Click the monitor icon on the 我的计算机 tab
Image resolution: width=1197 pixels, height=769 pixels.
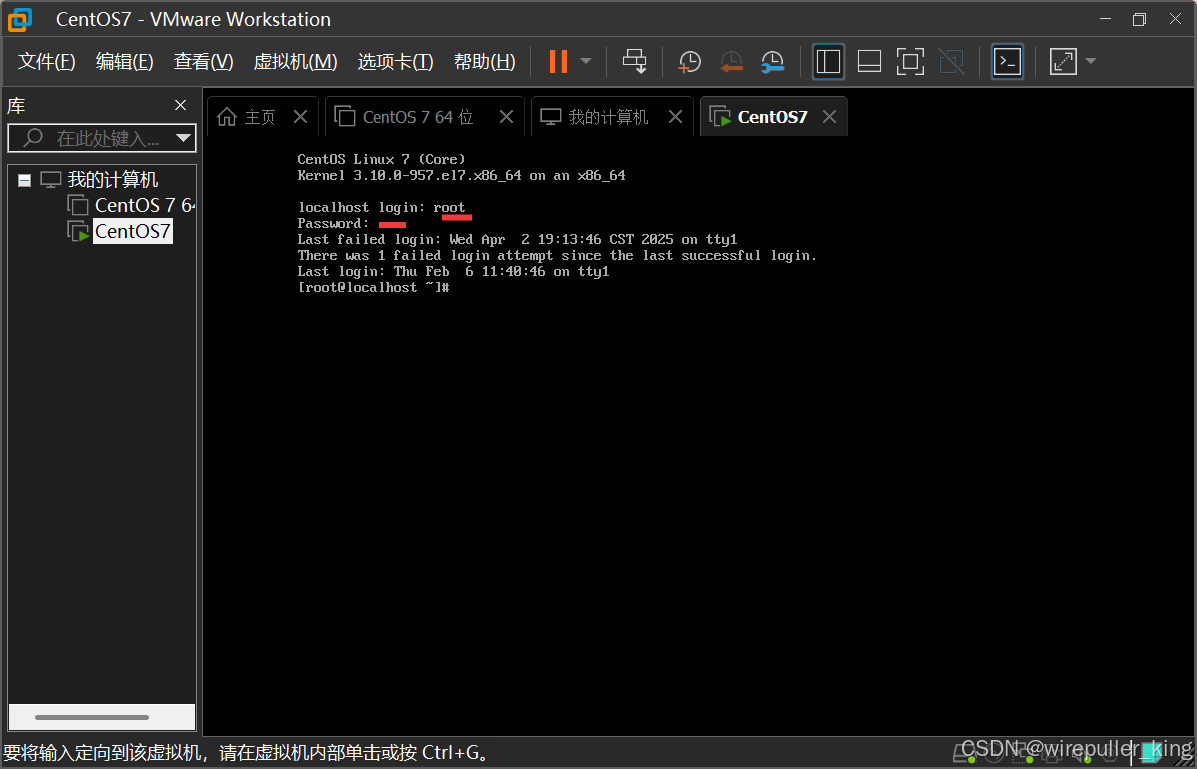[550, 116]
